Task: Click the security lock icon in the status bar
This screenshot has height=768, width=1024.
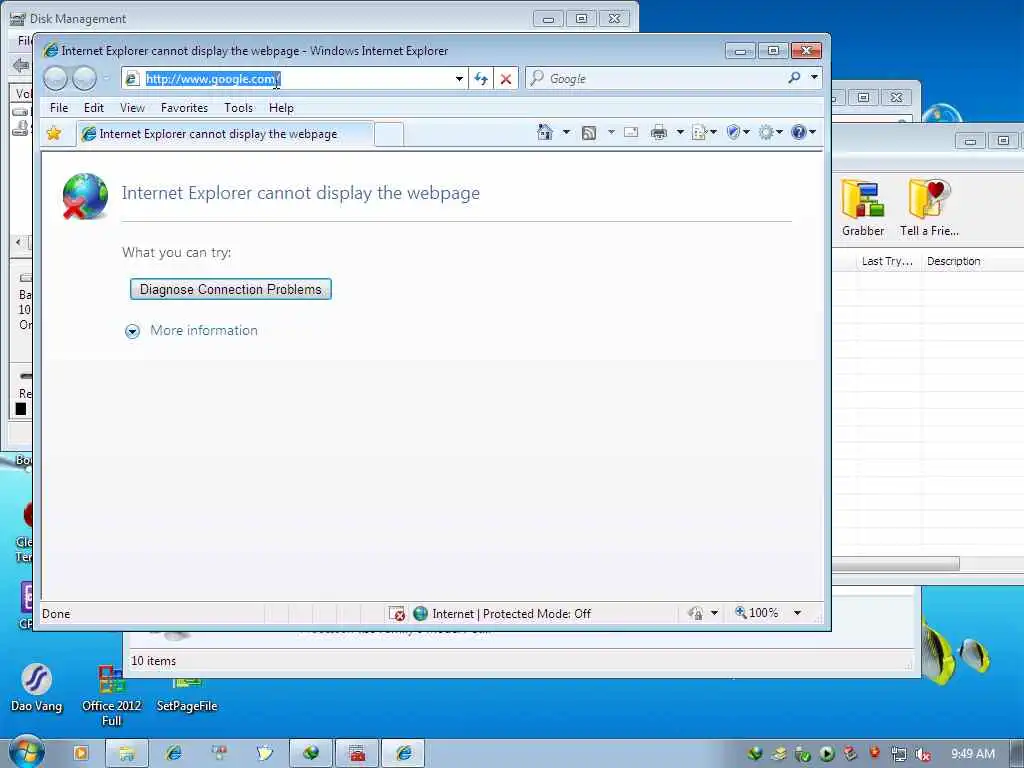Action: (696, 613)
